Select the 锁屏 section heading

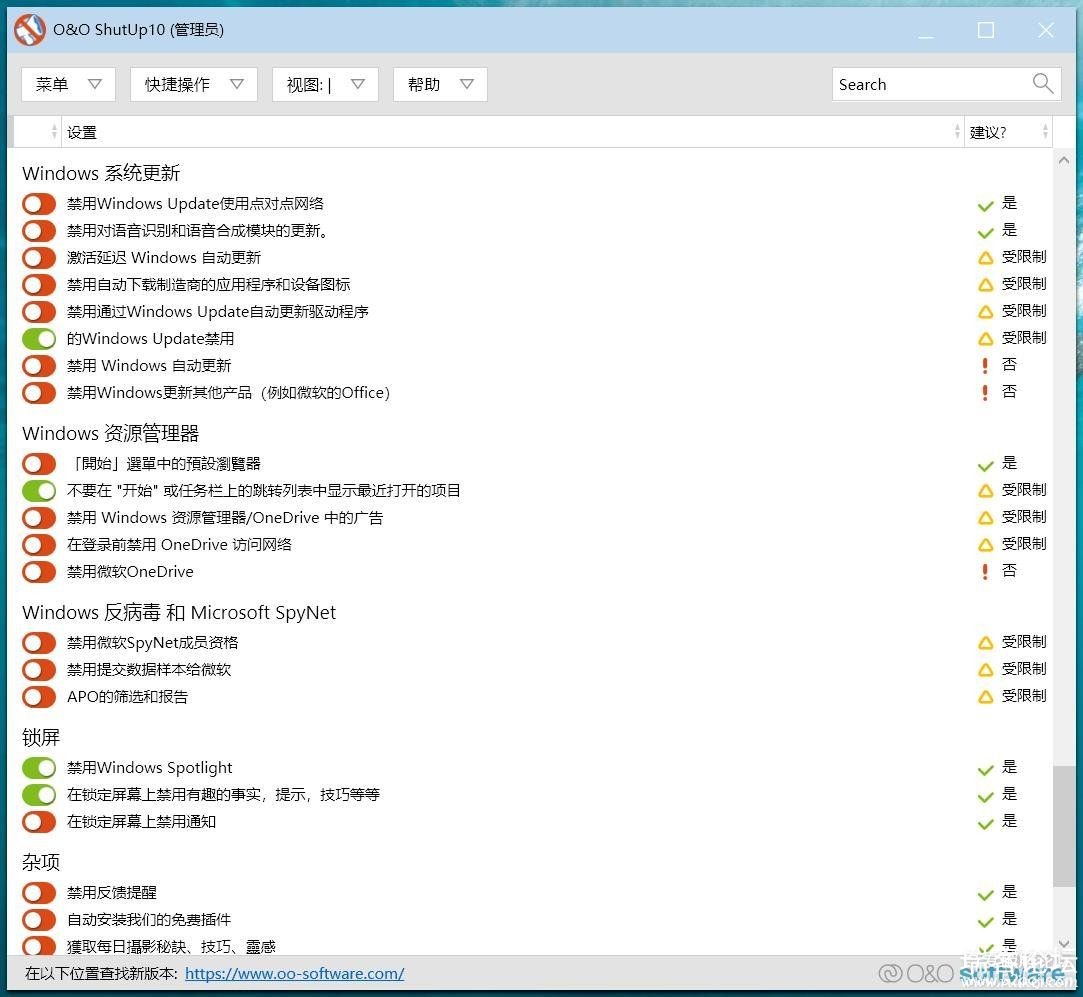[x=41, y=737]
